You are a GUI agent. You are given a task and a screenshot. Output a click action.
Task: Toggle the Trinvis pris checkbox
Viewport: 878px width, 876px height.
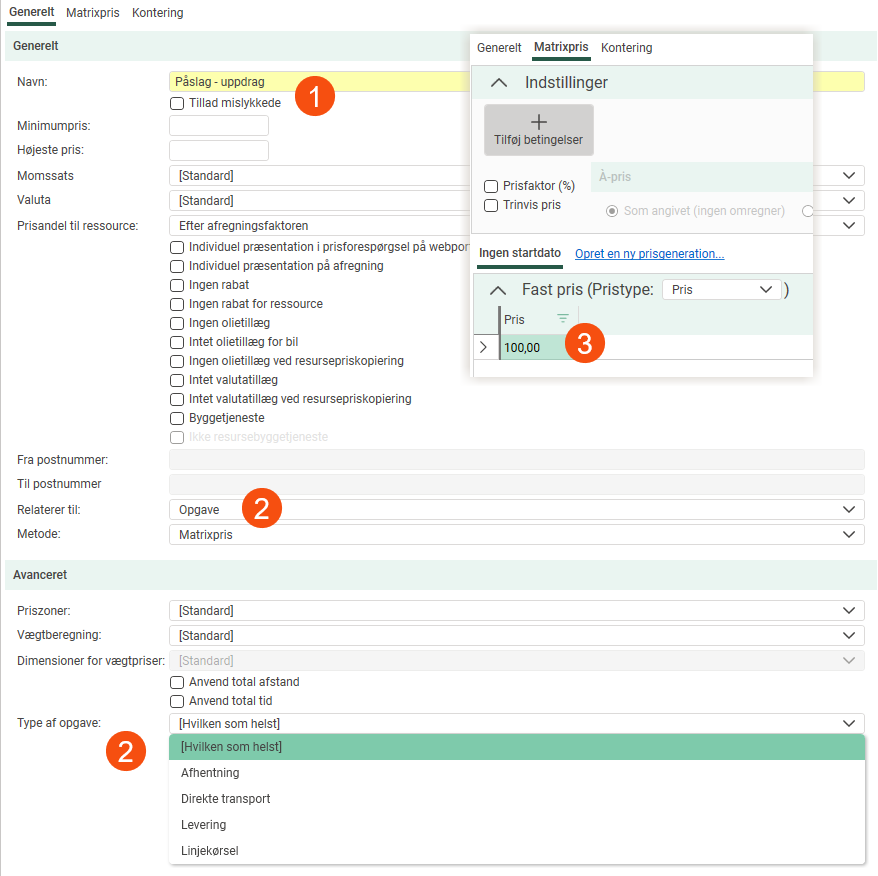491,205
